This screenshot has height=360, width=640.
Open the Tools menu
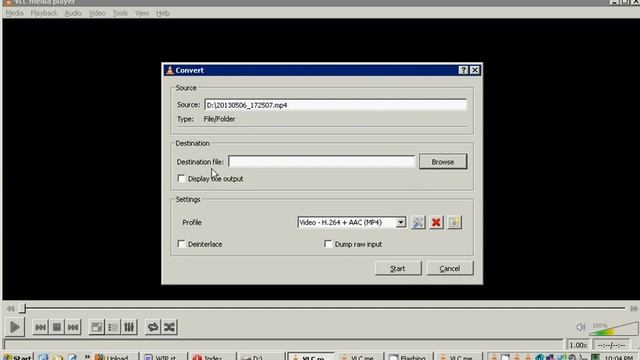(120, 13)
